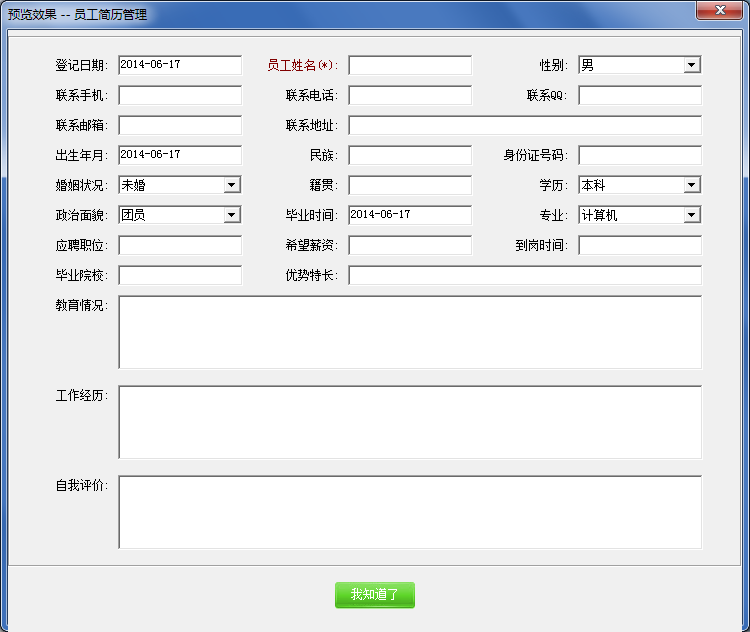Screen dimensions: 750x632
Task: Focus the 教育情况 multiline text area
Action: click(x=410, y=332)
